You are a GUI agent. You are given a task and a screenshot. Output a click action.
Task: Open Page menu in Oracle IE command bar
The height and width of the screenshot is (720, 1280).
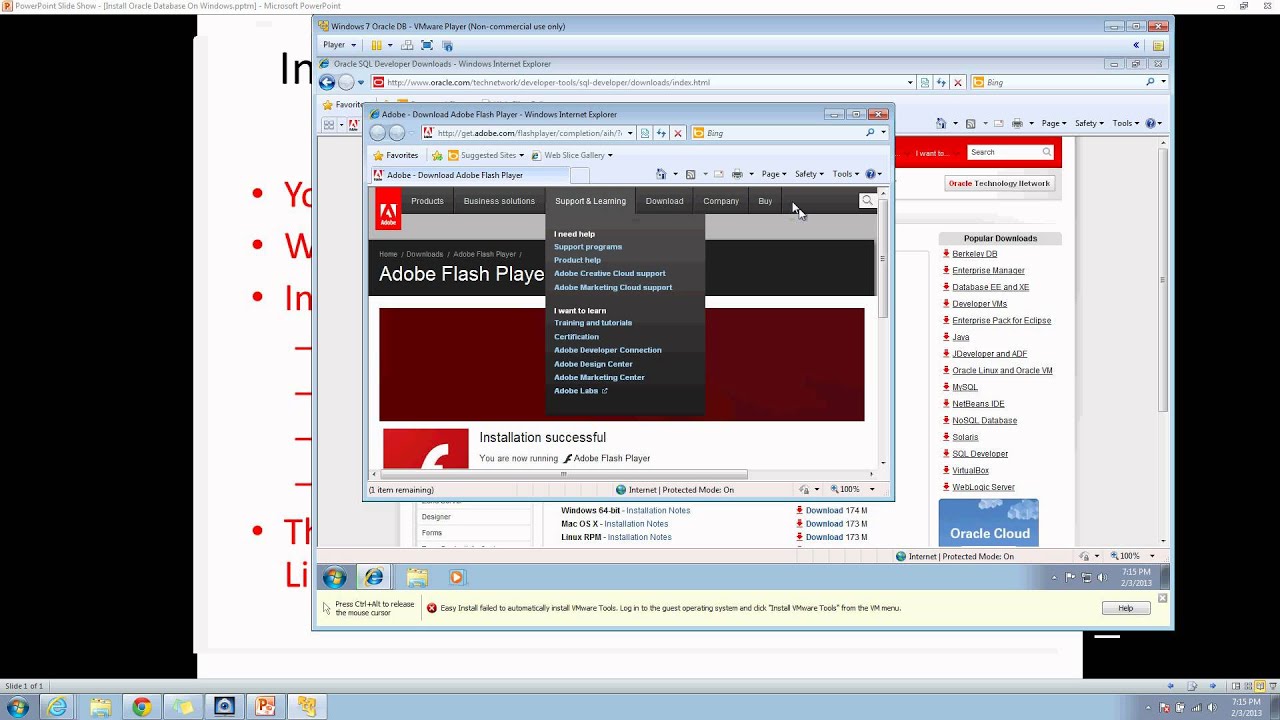tap(1054, 123)
